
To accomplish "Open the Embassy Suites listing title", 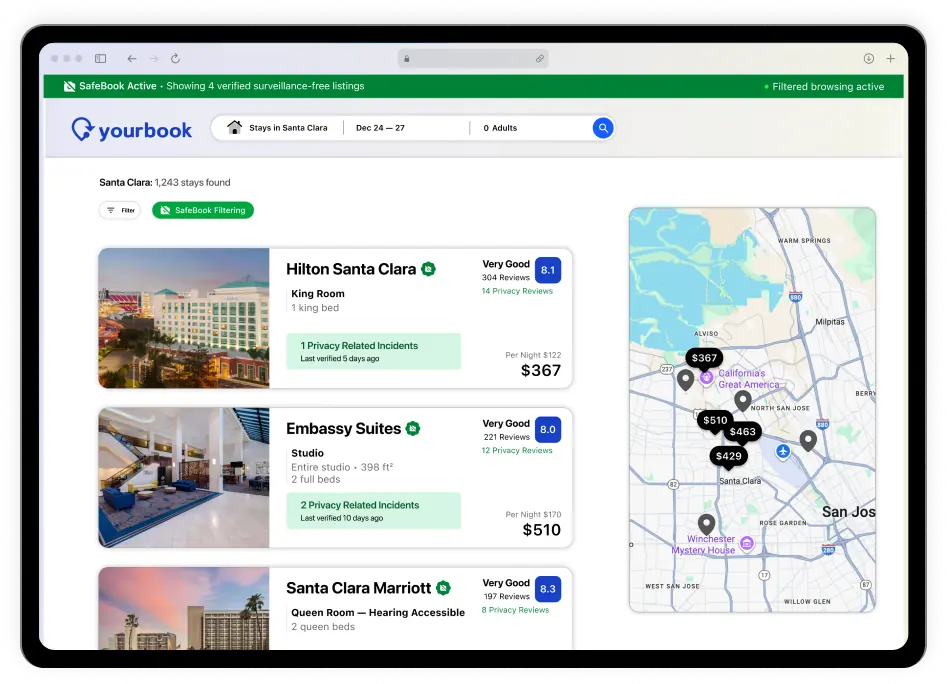I will [x=344, y=429].
